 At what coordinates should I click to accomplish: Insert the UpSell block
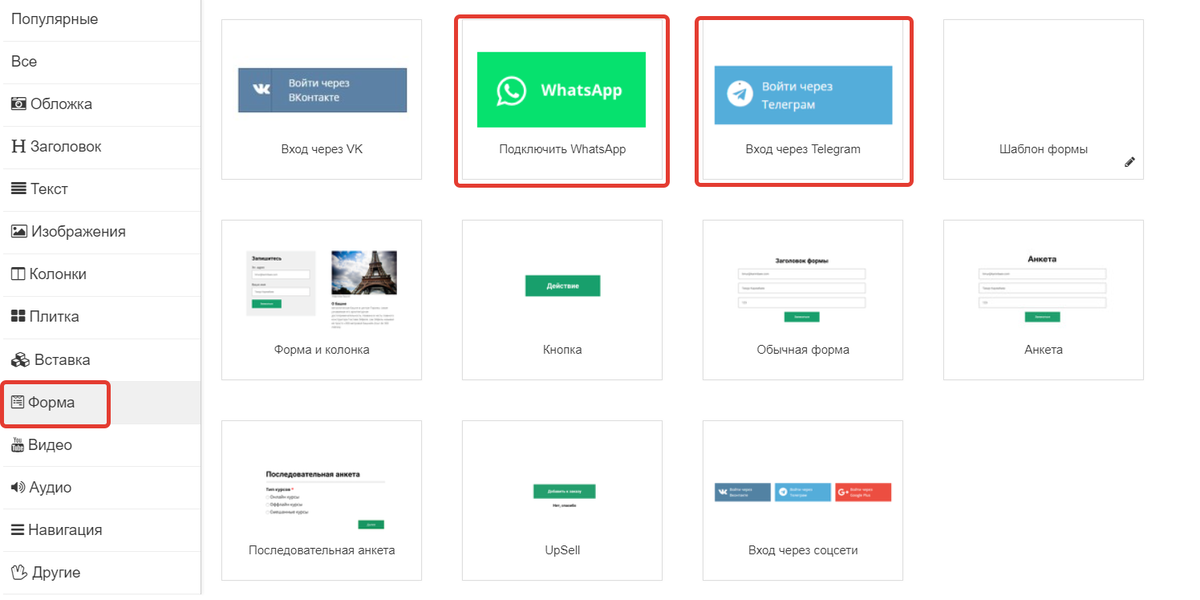click(562, 500)
